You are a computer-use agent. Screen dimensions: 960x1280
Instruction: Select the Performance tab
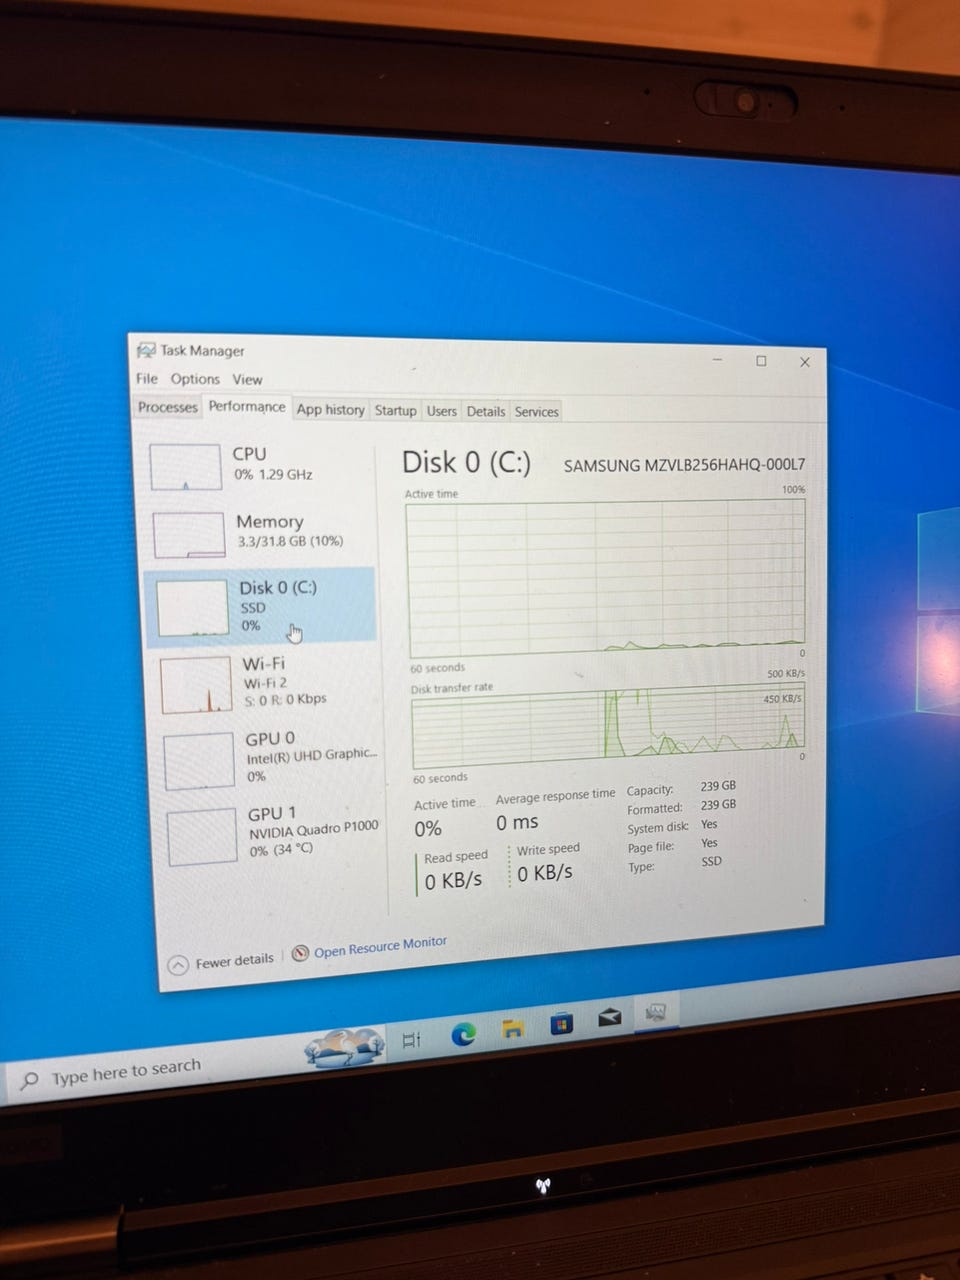(x=247, y=407)
